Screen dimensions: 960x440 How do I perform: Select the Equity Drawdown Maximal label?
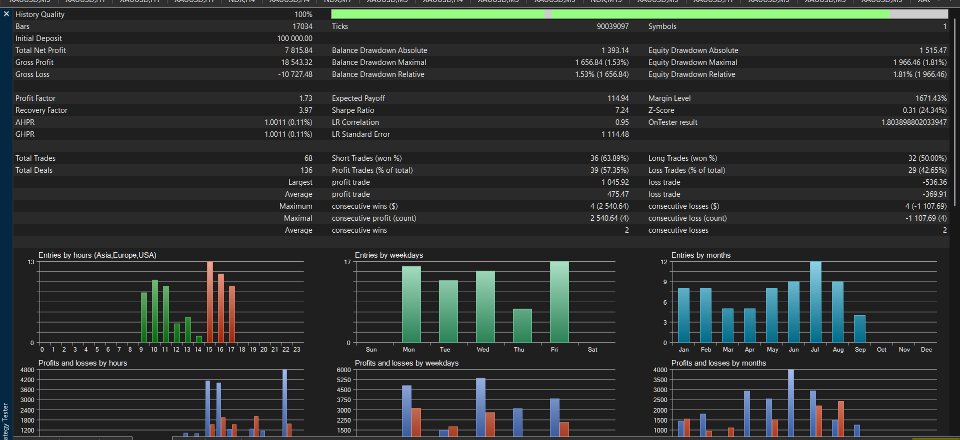(x=693, y=62)
